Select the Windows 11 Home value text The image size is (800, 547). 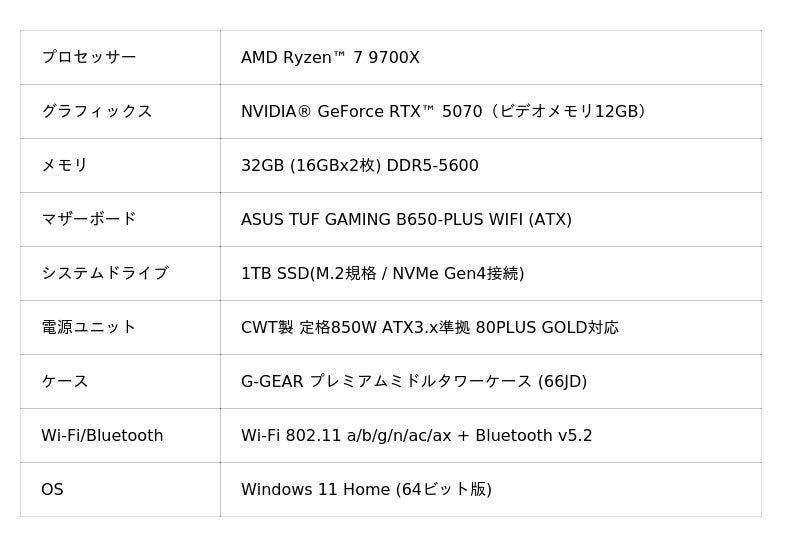[366, 489]
